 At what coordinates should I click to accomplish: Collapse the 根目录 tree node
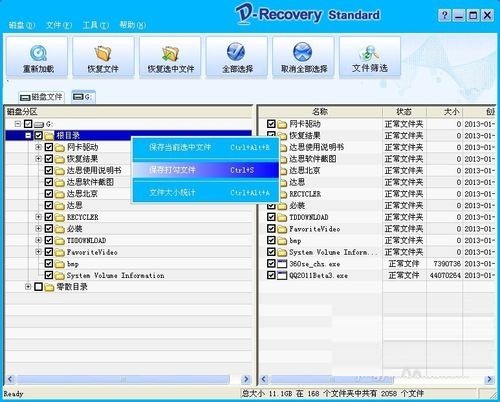point(28,135)
